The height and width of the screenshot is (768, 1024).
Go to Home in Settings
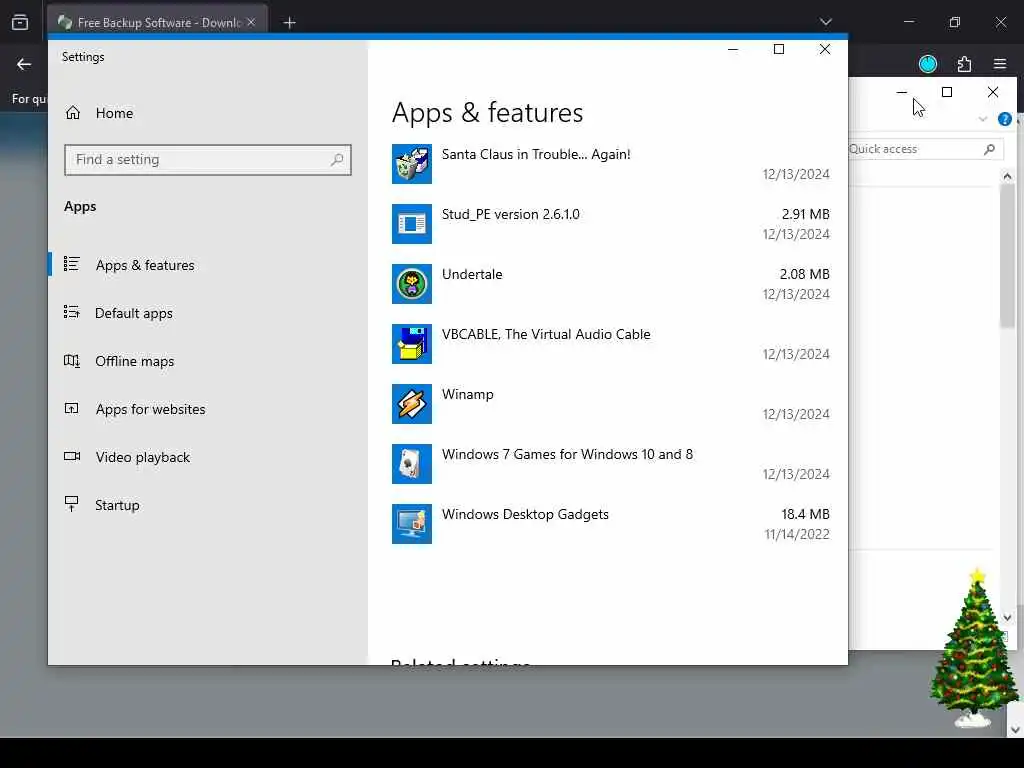pyautogui.click(x=114, y=113)
